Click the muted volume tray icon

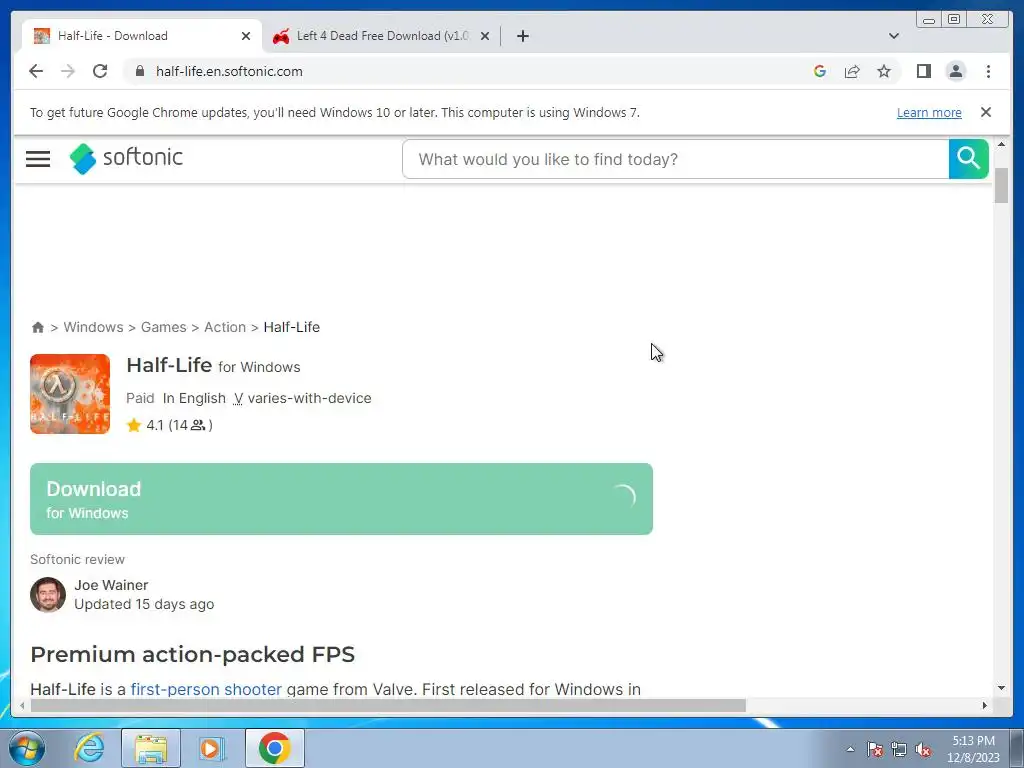pyautogui.click(x=923, y=749)
